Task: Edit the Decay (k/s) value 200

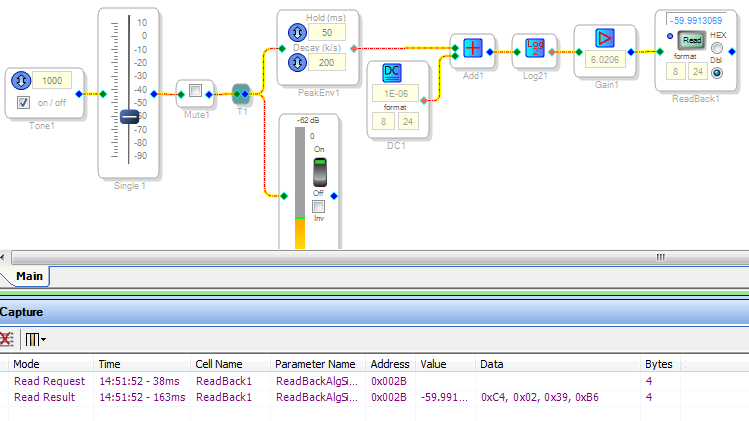Action: point(327,62)
